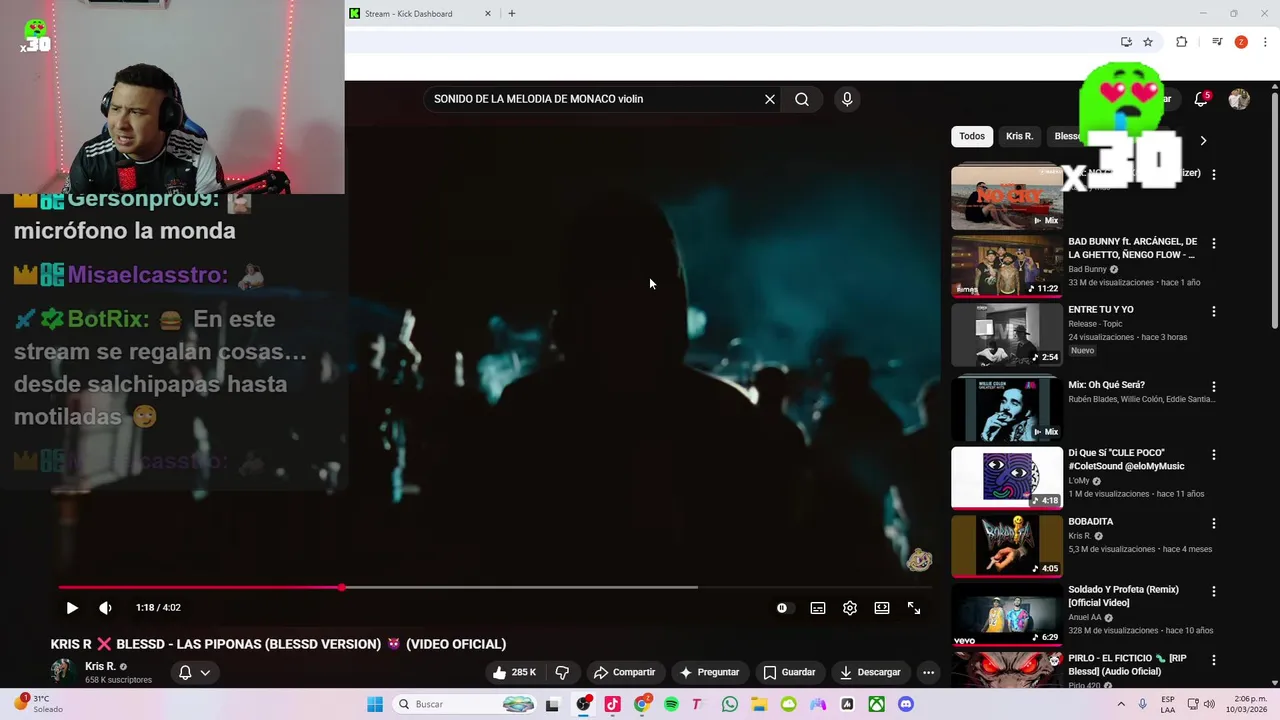Viewport: 1280px width, 720px height.
Task: Open Kris R. channel avatar below video
Action: coord(63,671)
